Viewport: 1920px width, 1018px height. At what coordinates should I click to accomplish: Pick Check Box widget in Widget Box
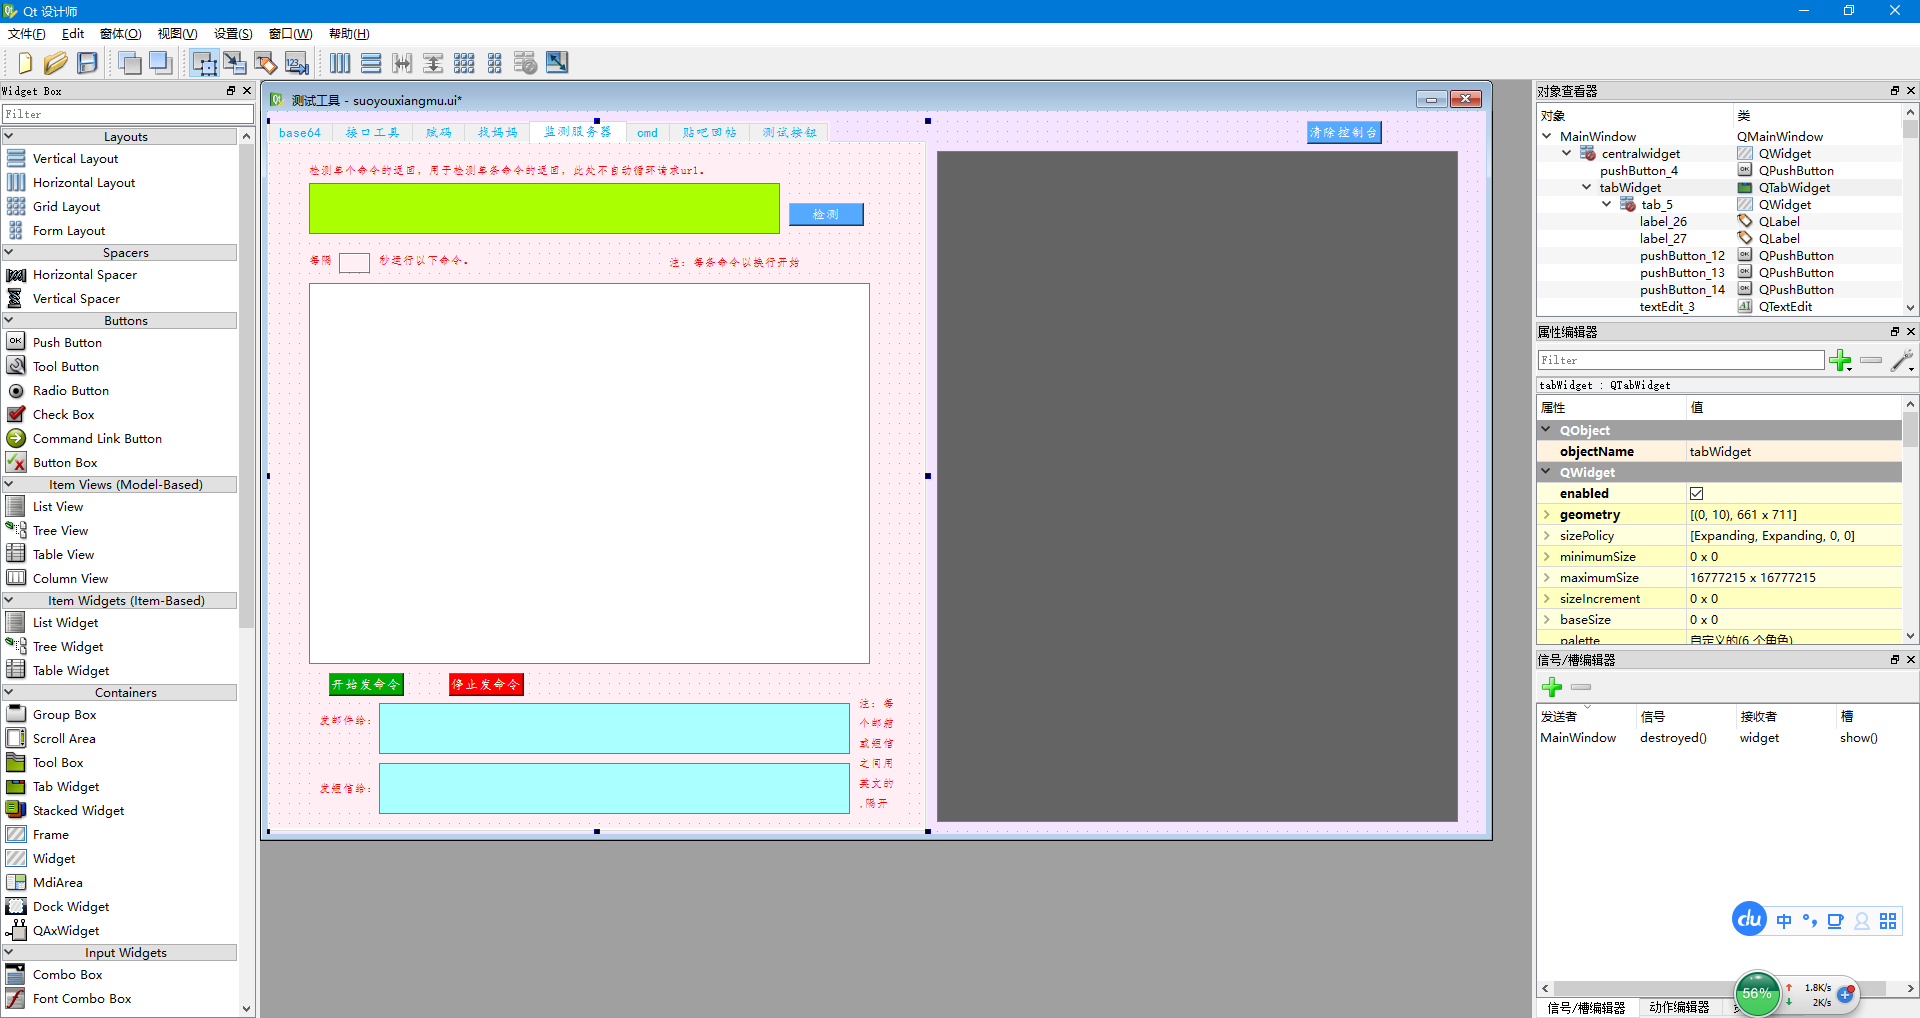point(63,414)
